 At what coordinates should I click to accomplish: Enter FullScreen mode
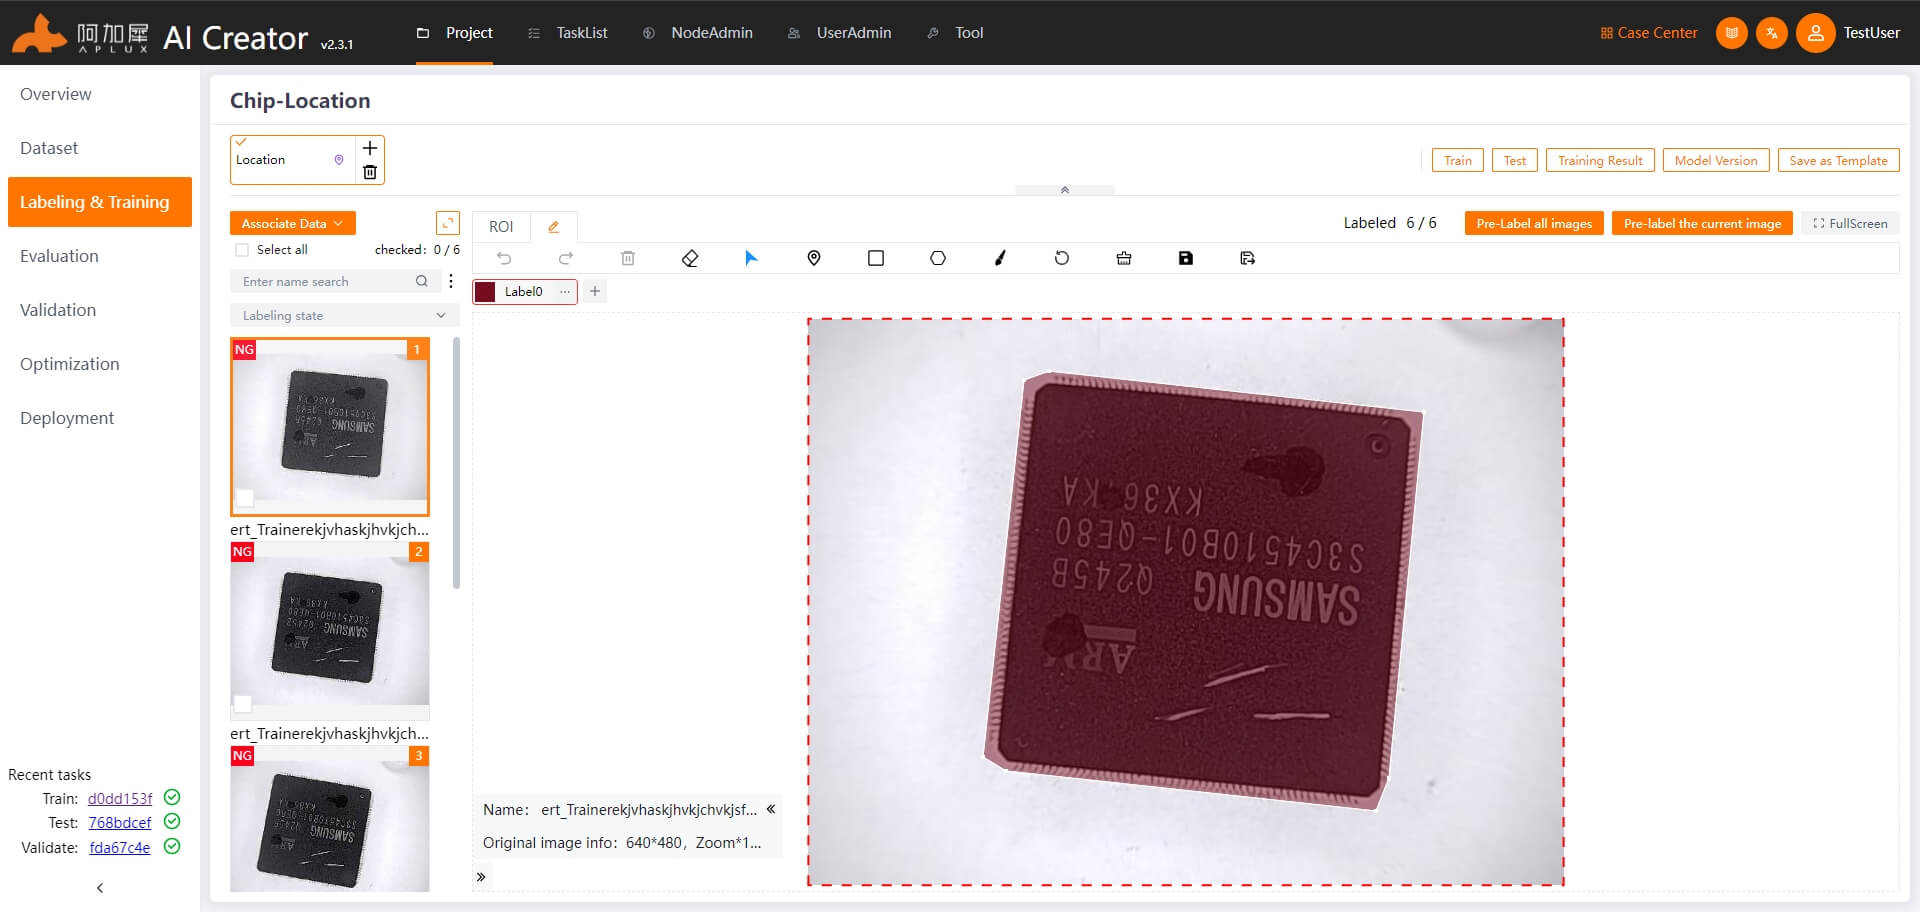point(1850,223)
